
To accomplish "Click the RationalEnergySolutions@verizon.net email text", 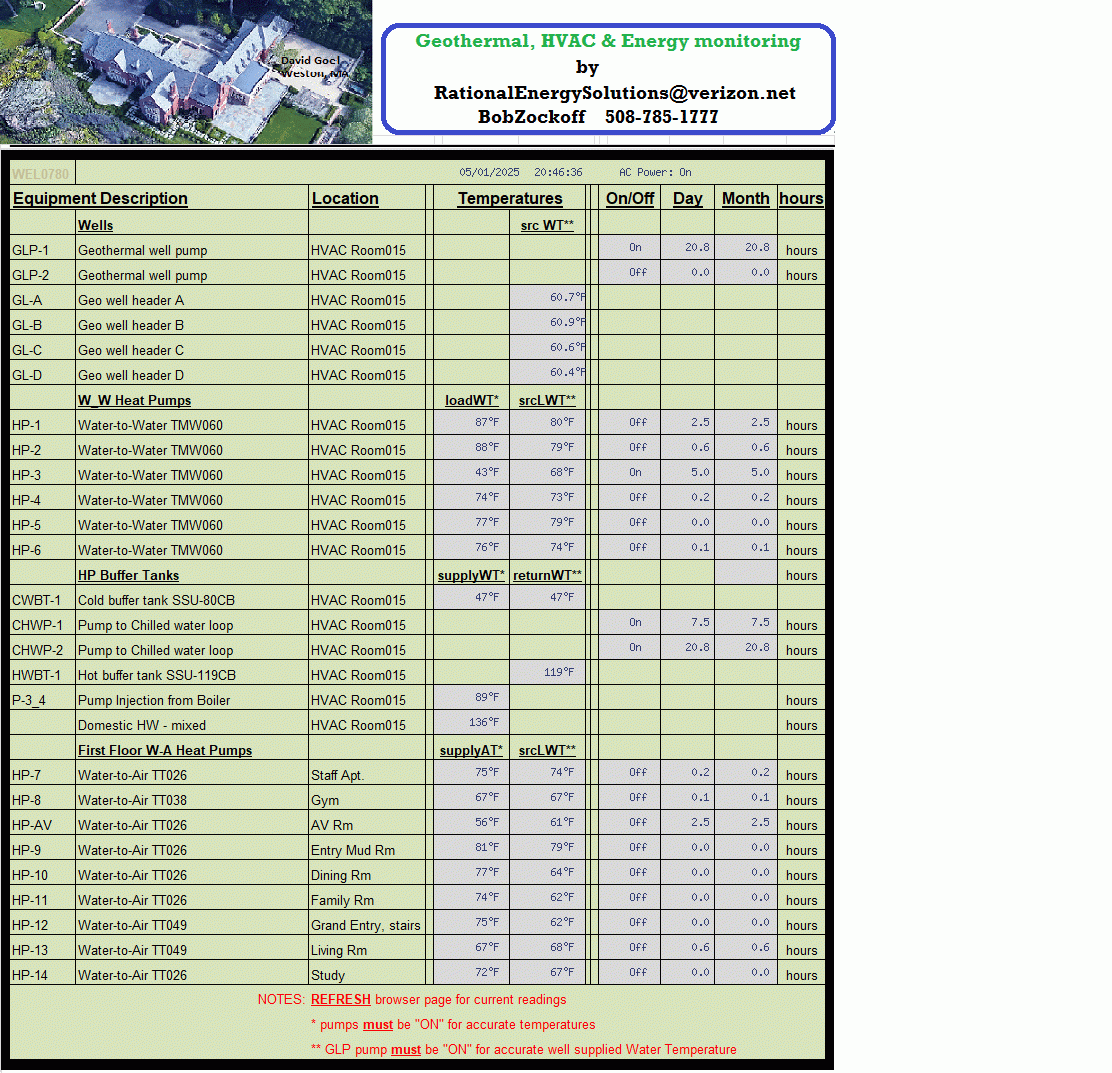I will (615, 93).
